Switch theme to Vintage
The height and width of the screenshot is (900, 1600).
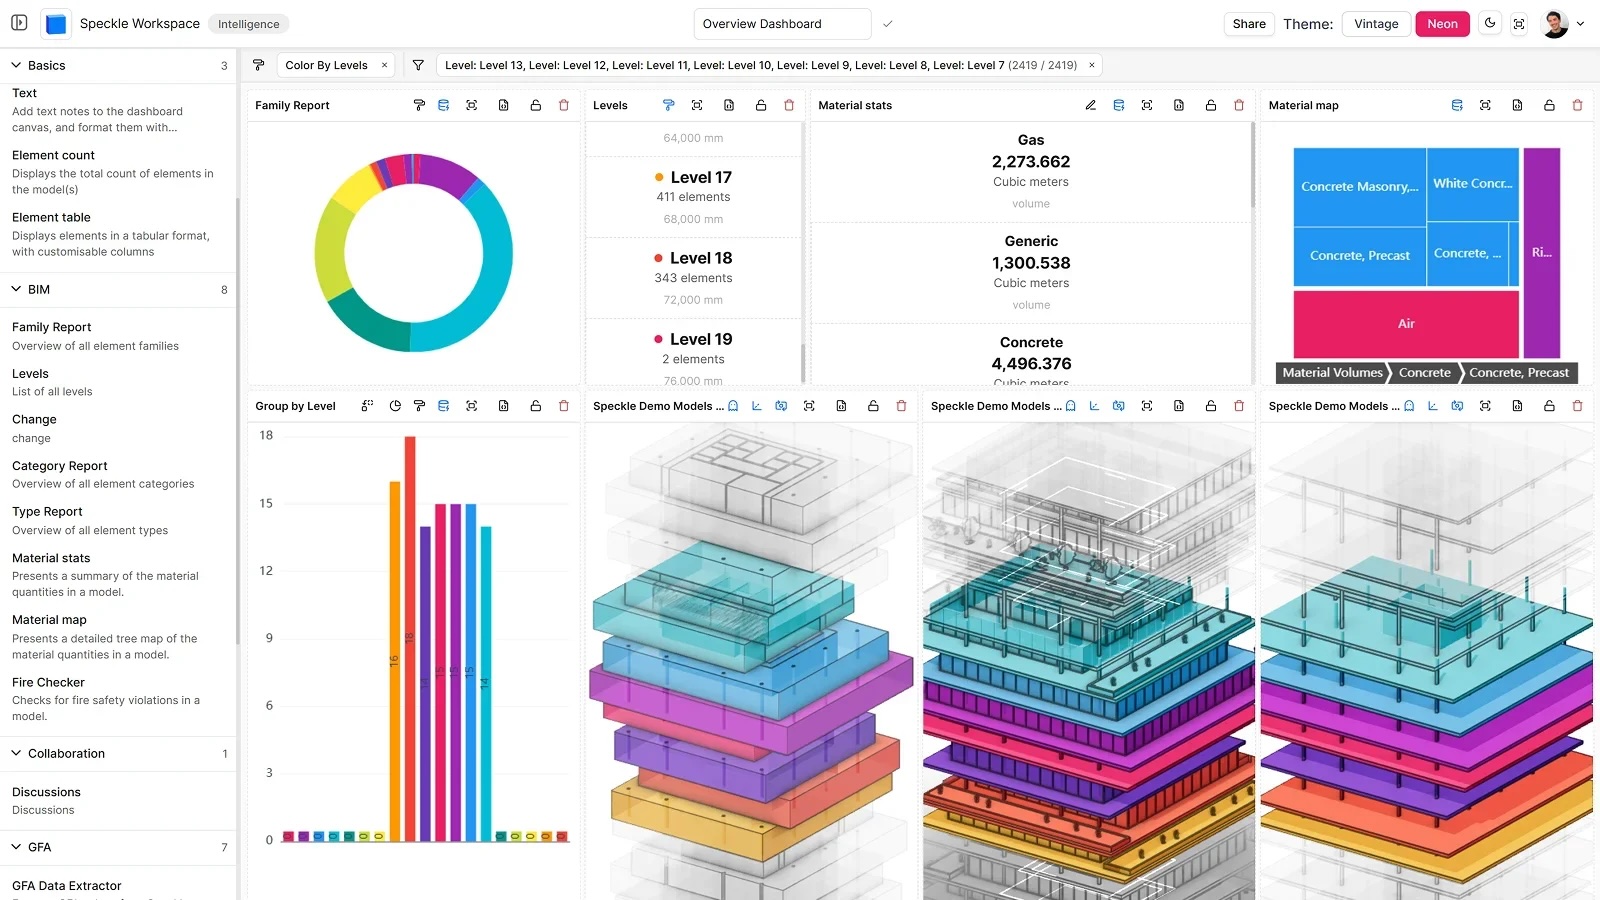pos(1375,23)
